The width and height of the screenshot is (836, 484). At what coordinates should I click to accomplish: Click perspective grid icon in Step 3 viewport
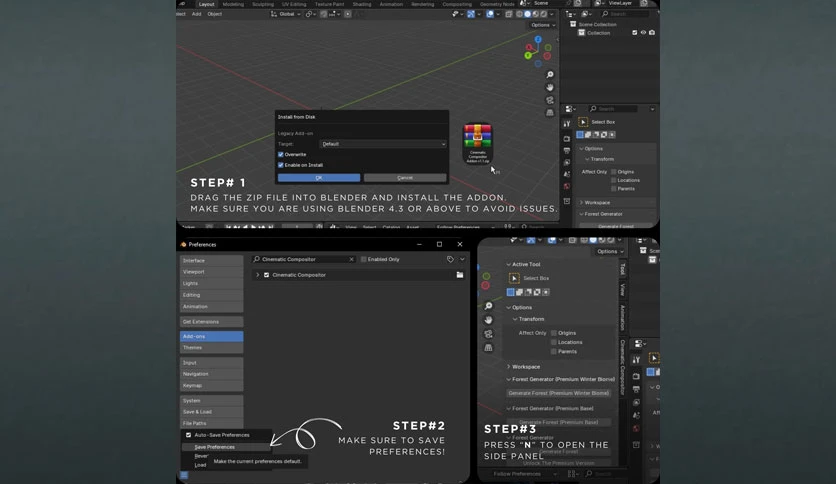point(488,348)
